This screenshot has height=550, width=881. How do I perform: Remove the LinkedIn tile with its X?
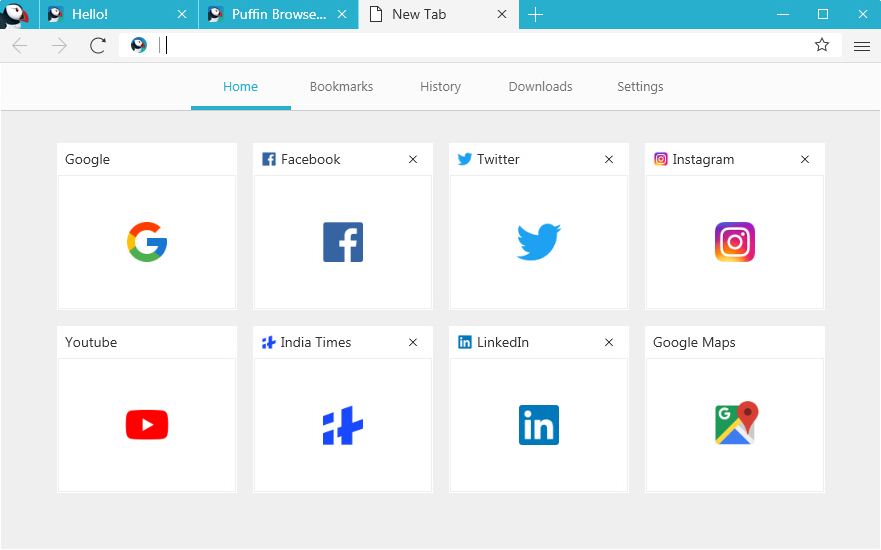click(608, 342)
